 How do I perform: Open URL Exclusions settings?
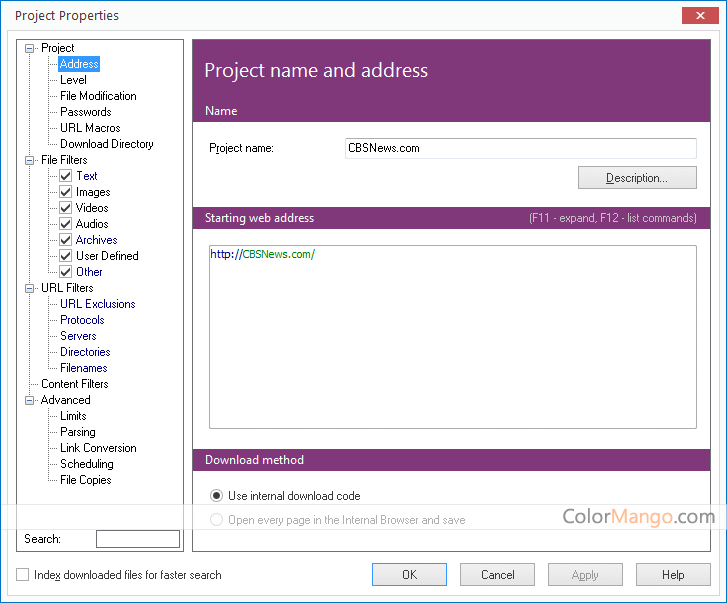(x=97, y=304)
